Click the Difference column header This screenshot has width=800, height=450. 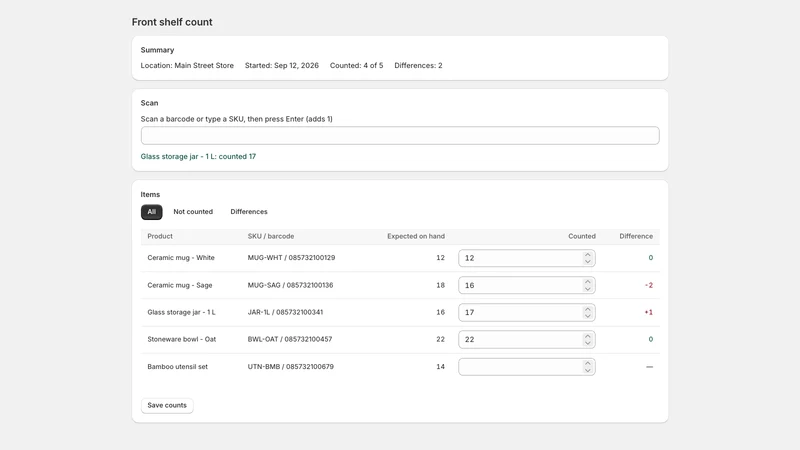[636, 236]
